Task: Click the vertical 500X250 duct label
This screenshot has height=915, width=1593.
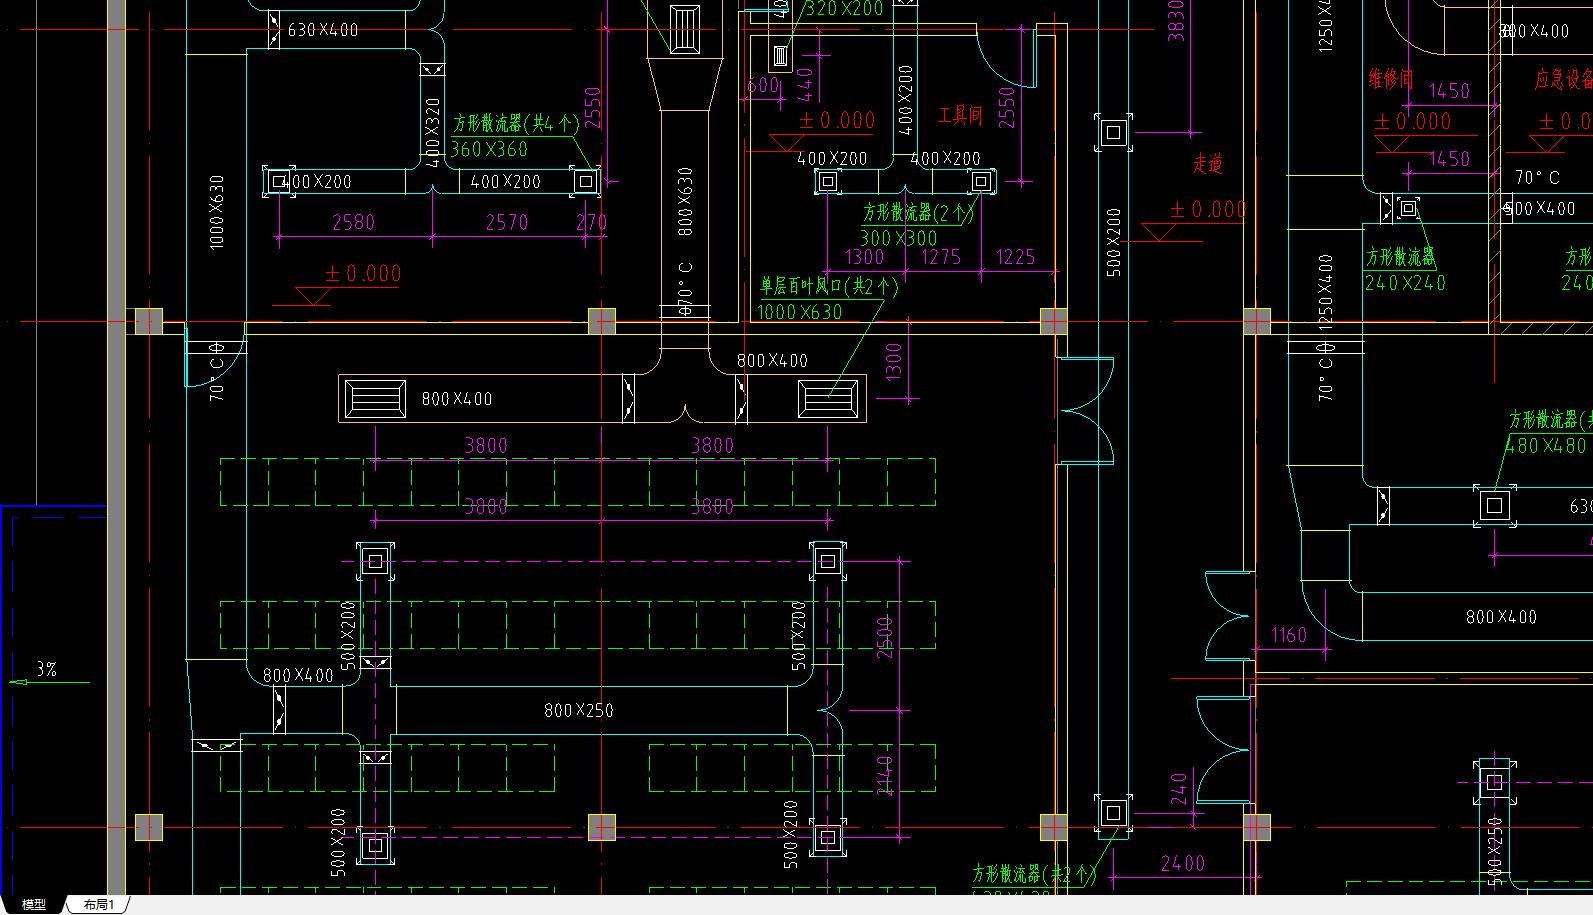Action: (x=1494, y=851)
